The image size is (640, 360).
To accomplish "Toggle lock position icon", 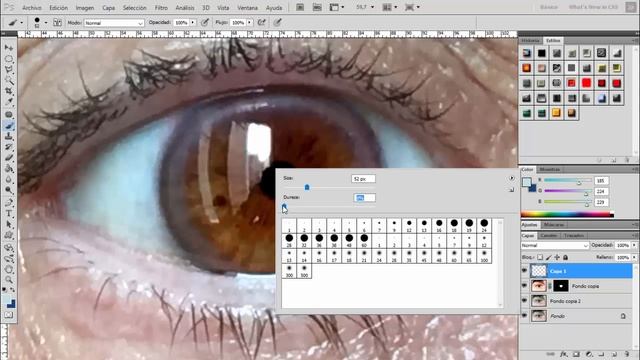I will tap(557, 257).
